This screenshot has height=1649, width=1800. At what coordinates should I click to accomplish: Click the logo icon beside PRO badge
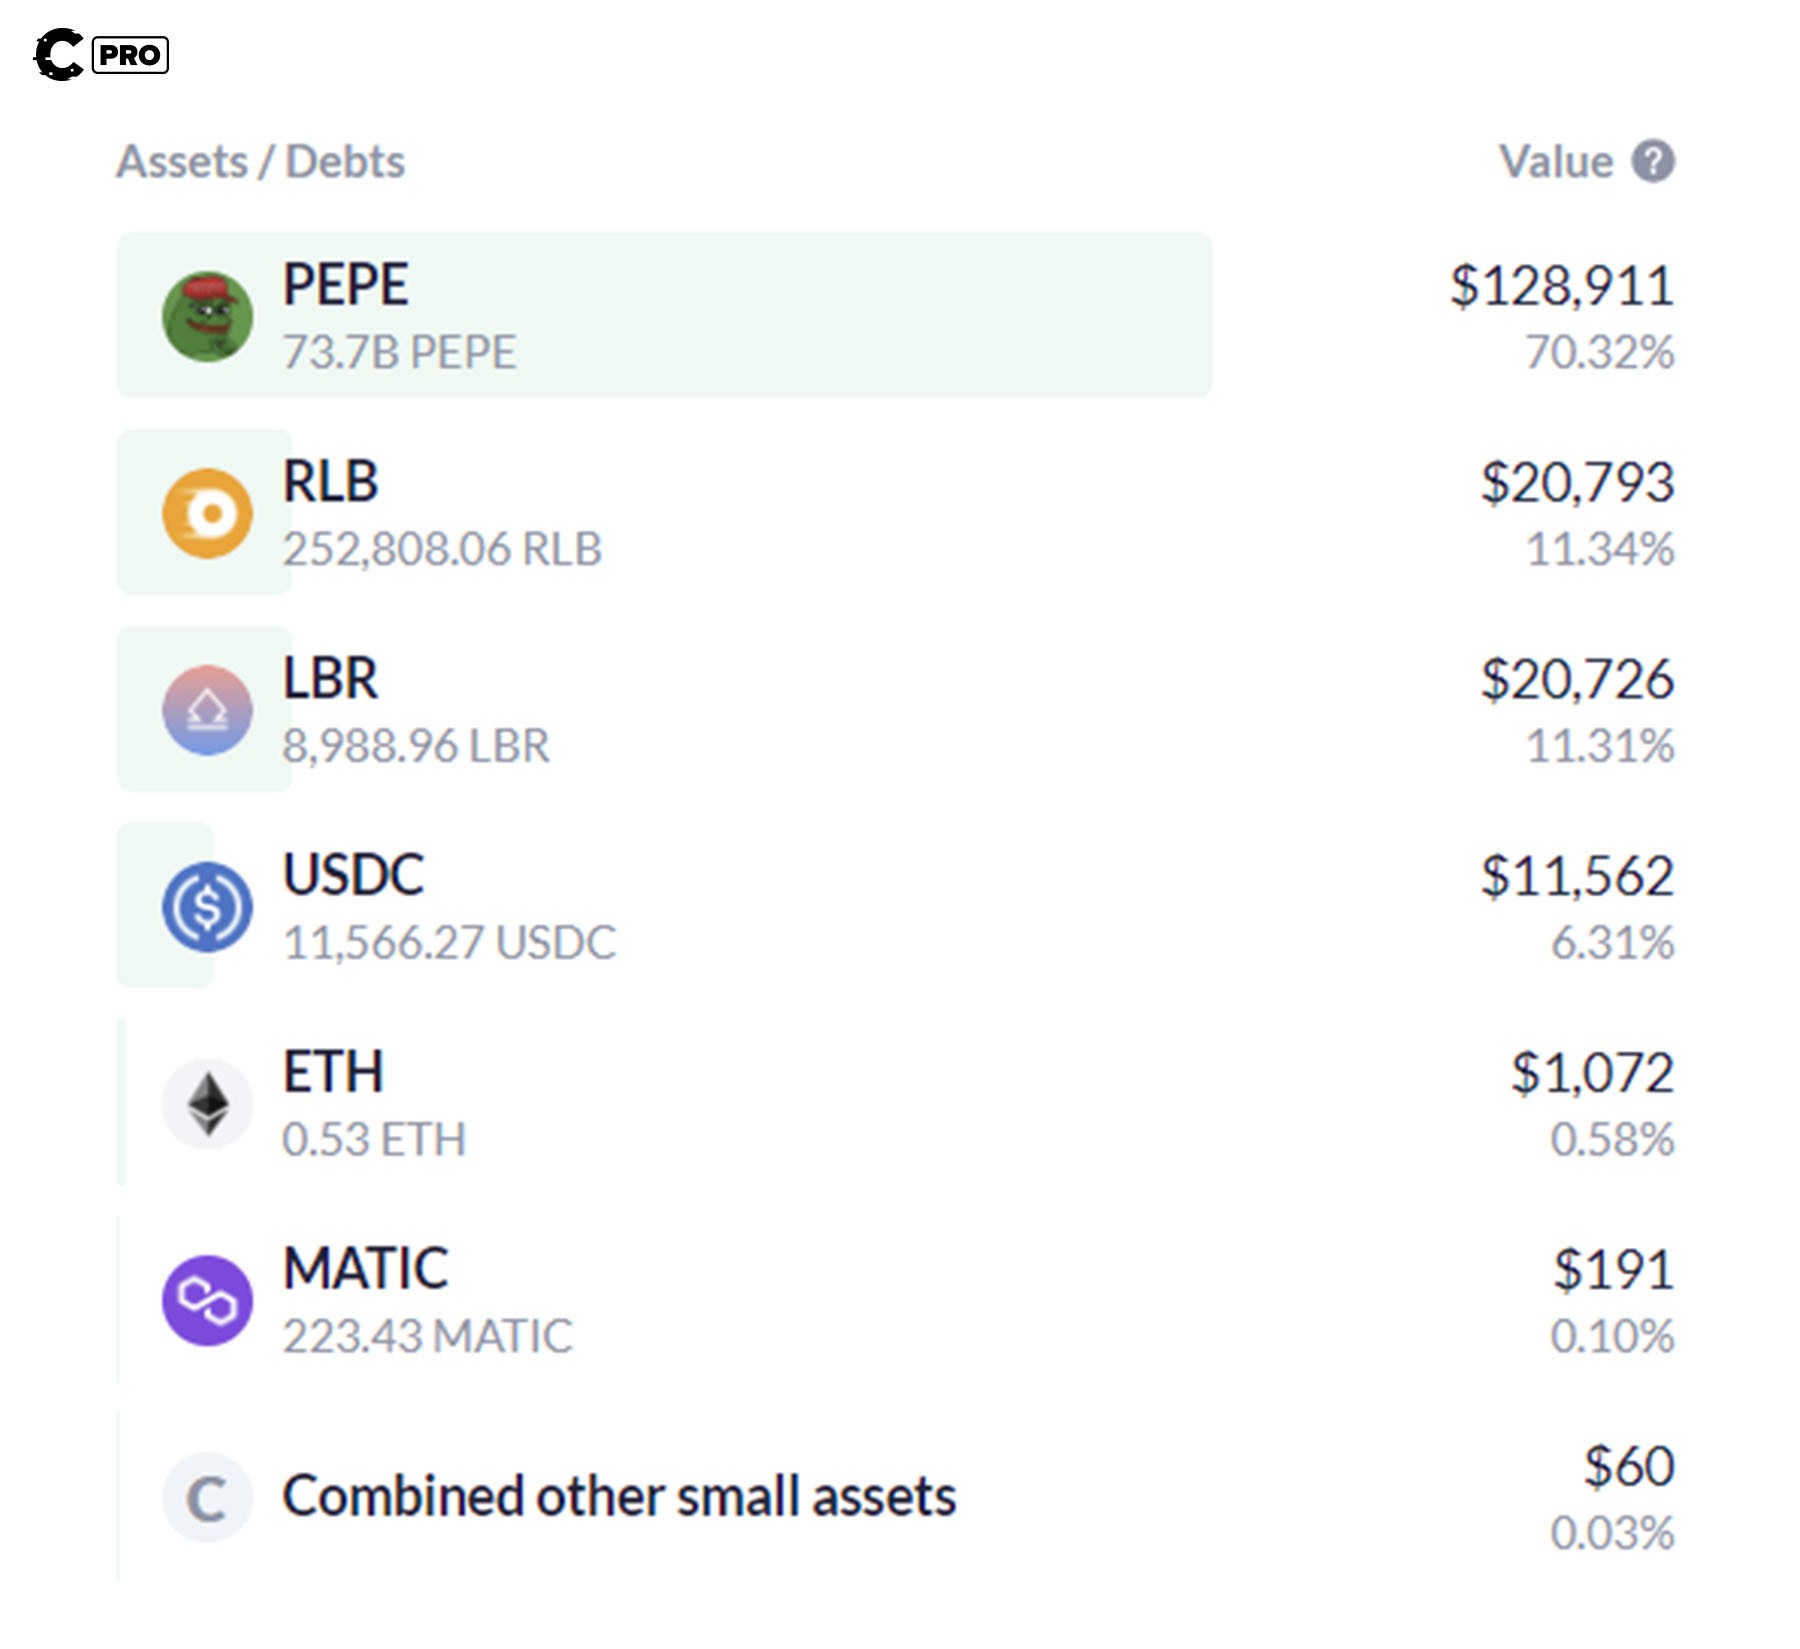[59, 54]
